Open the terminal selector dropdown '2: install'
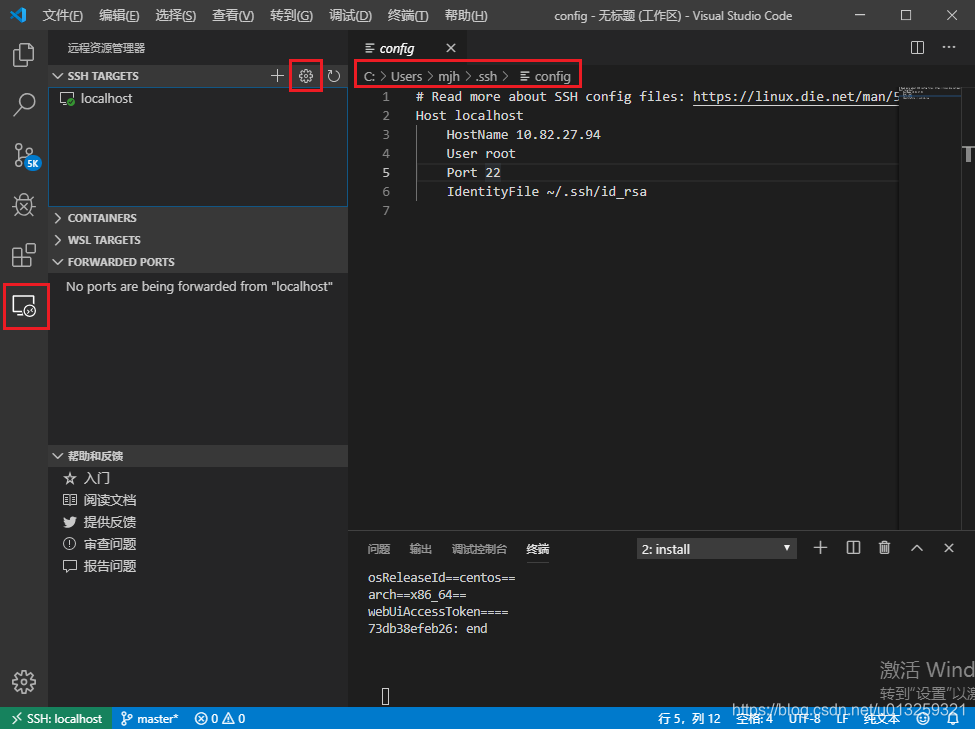The image size is (975, 729). [x=716, y=549]
